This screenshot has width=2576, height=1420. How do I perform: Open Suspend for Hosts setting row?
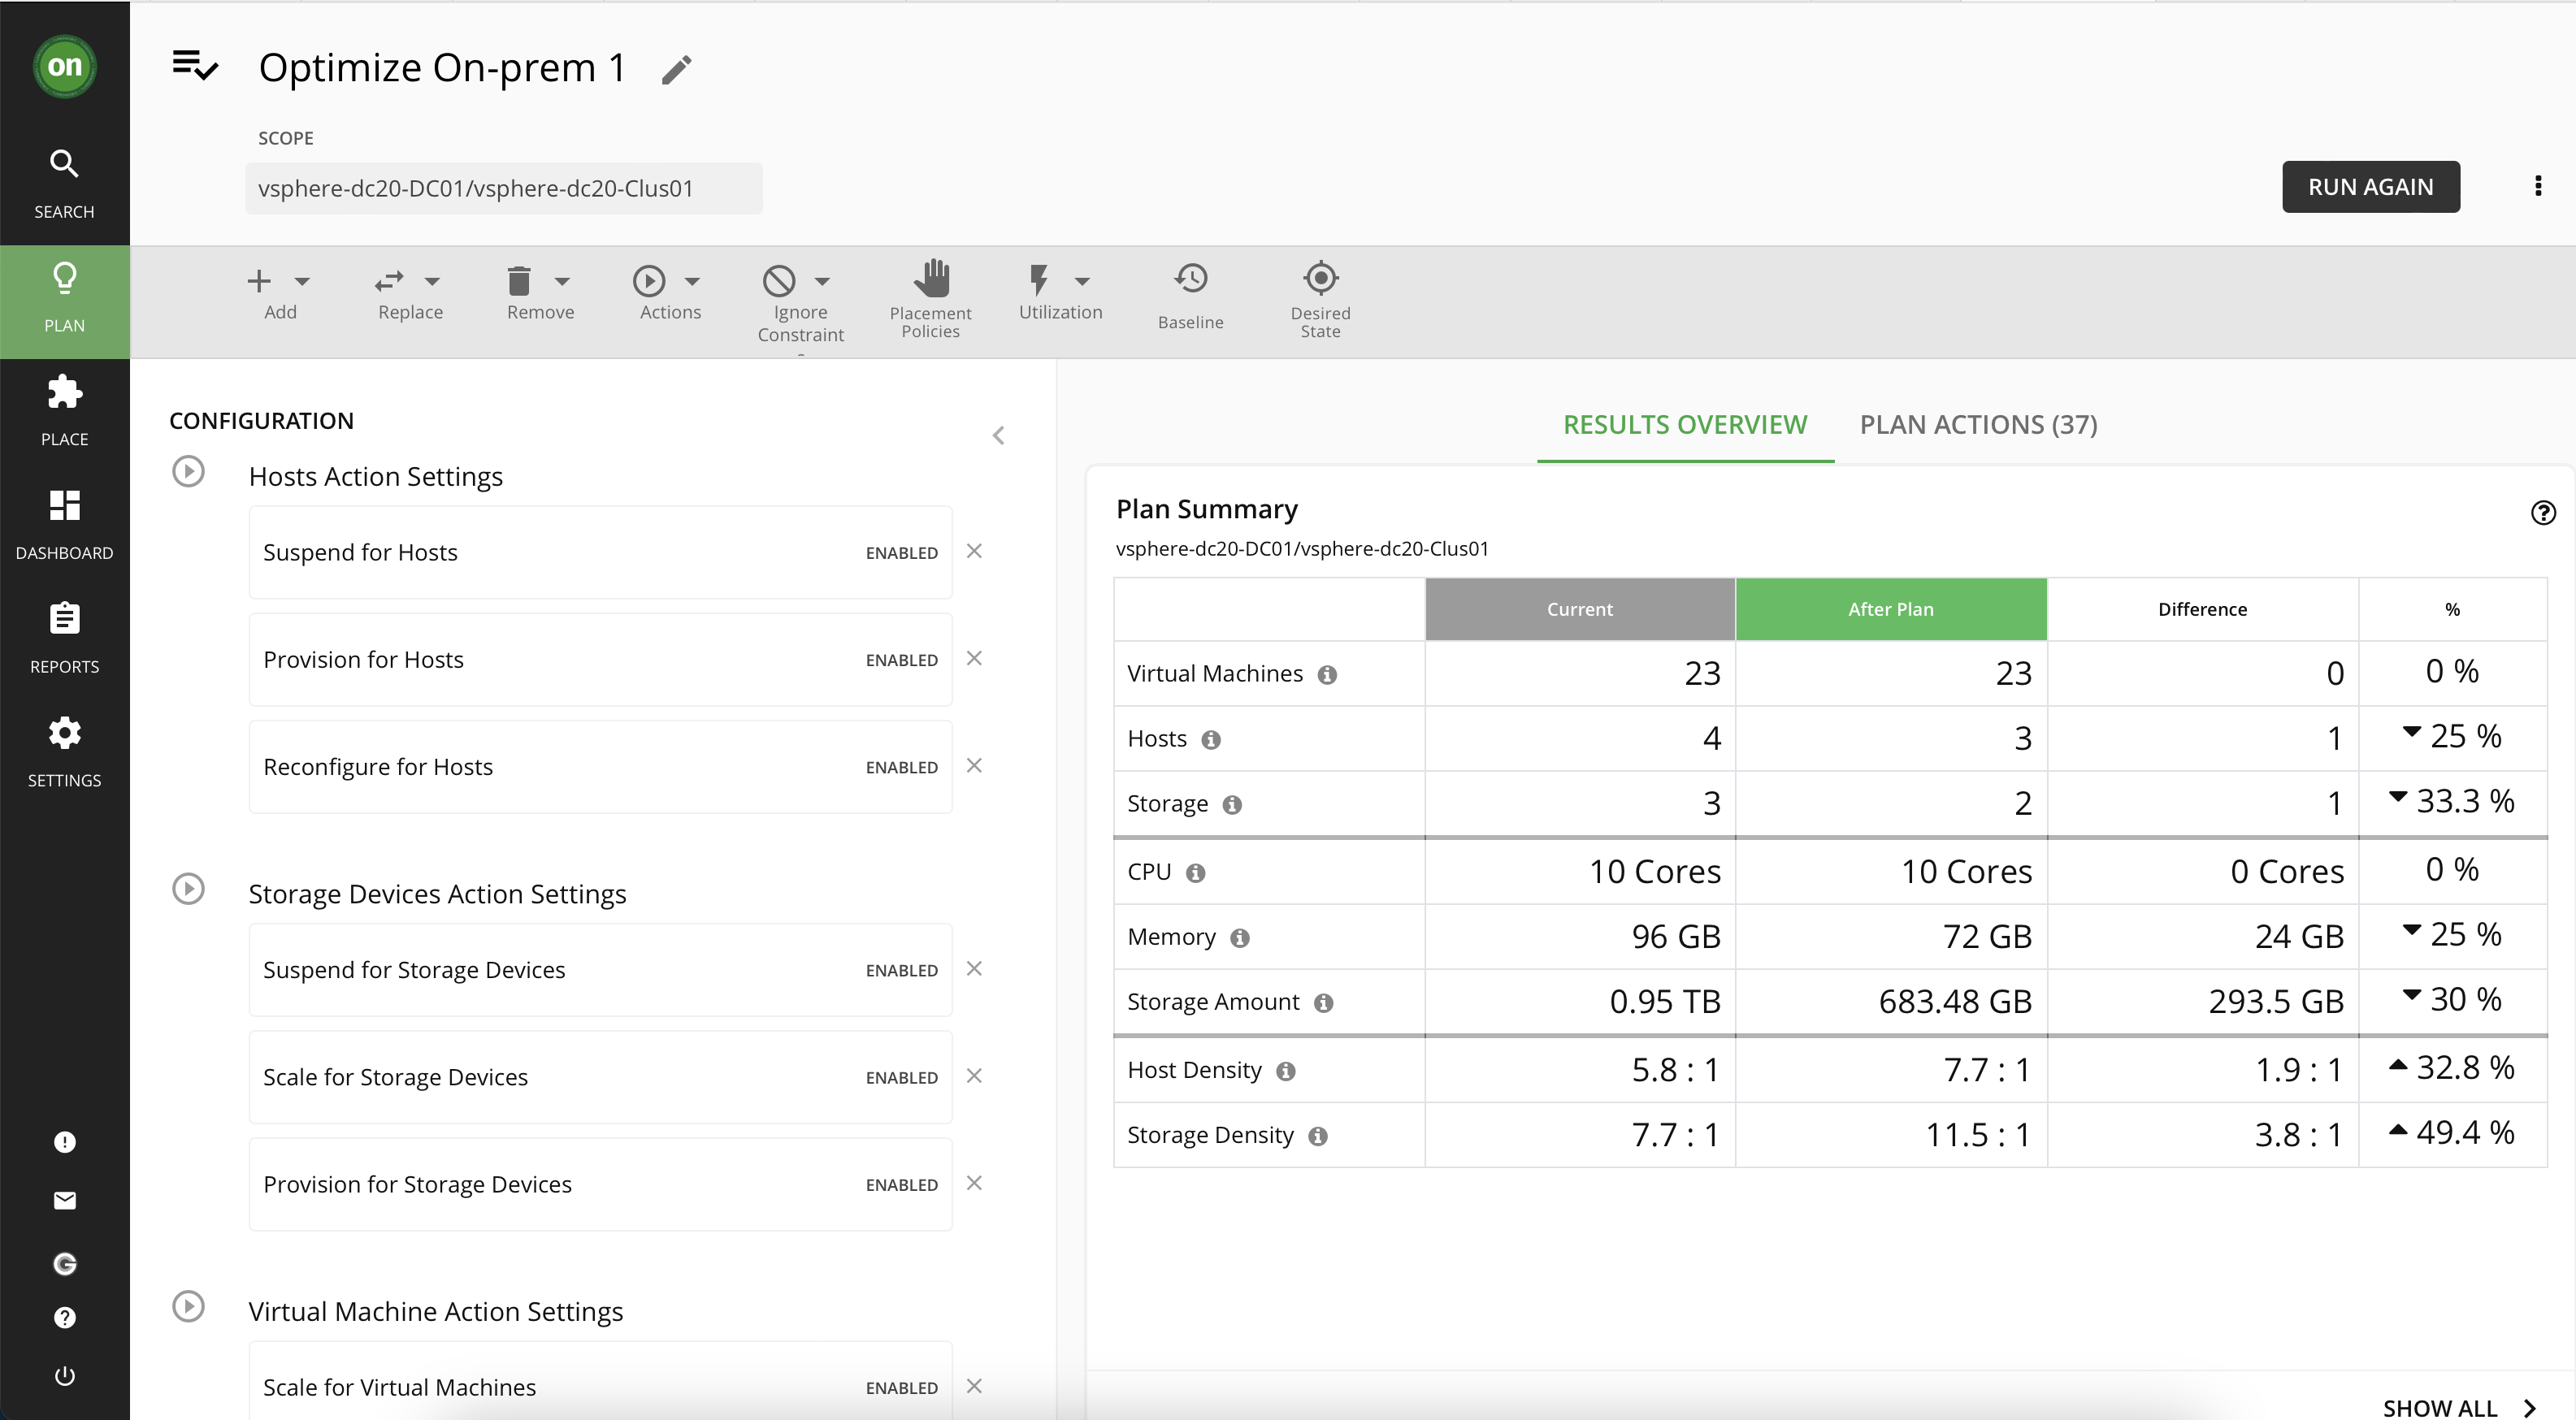600,552
